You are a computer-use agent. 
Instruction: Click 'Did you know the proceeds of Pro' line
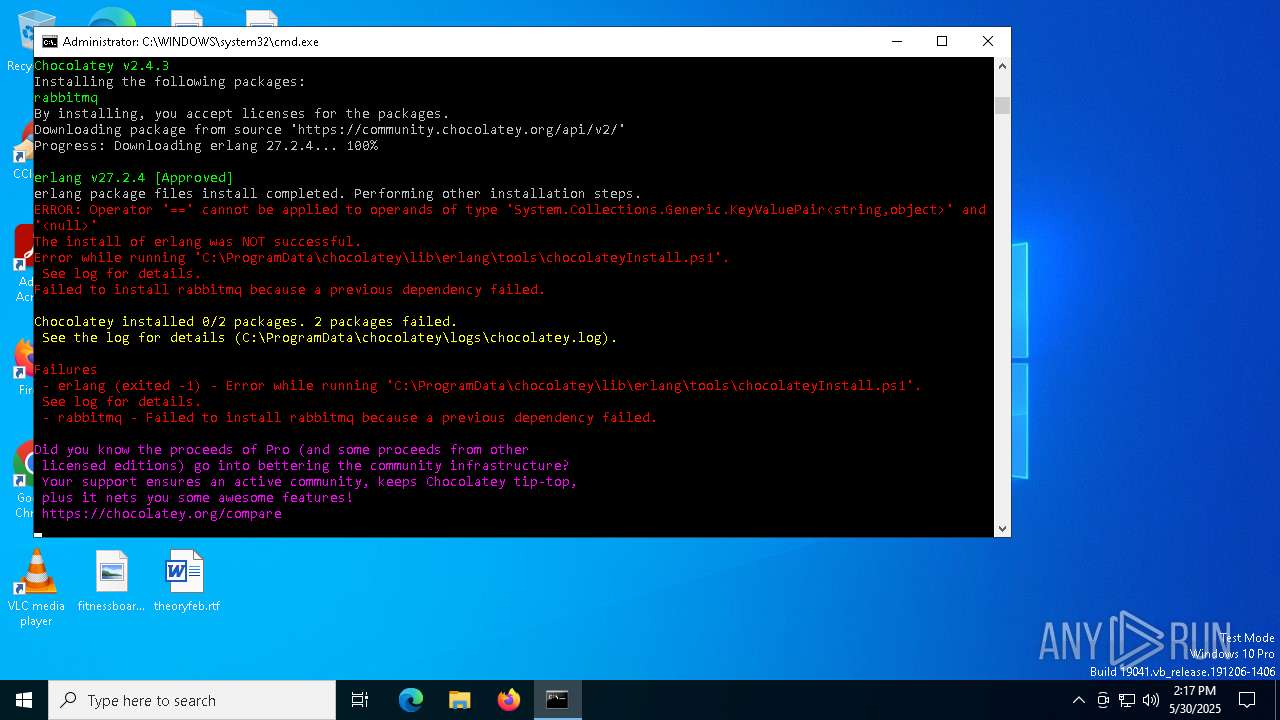(x=282, y=450)
